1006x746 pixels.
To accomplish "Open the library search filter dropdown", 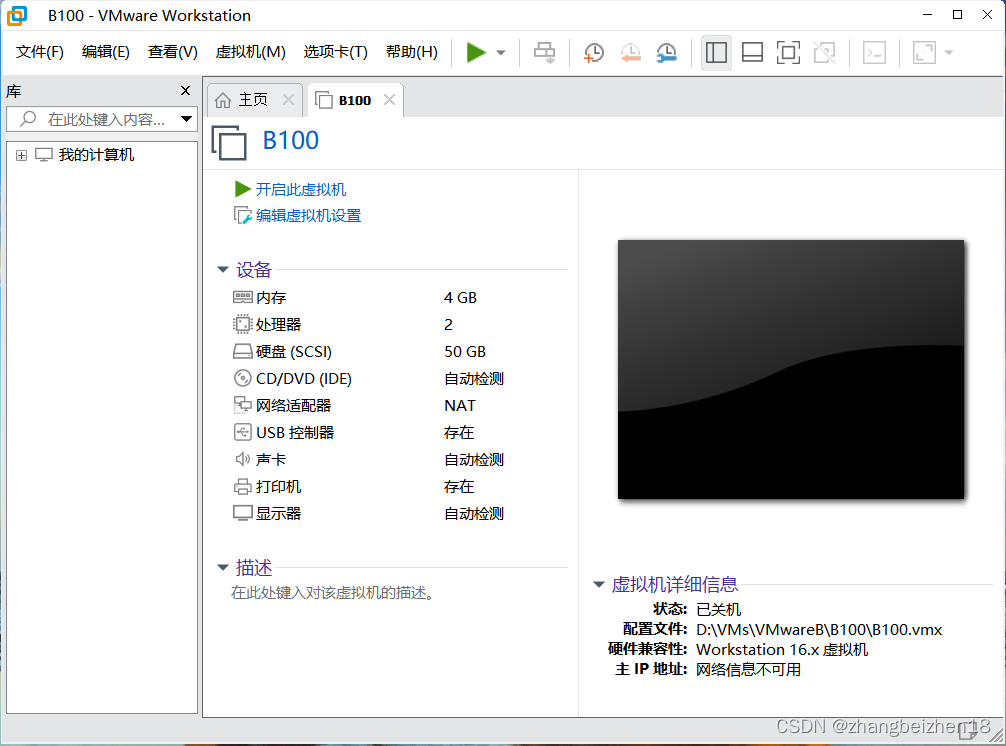I will click(x=187, y=119).
